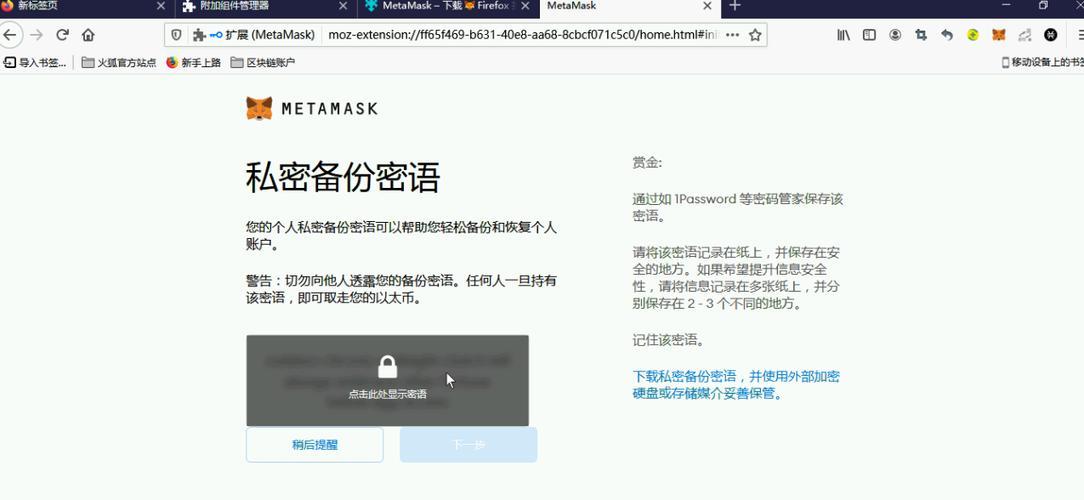The height and width of the screenshot is (500, 1084).
Task: Click the MetaMask fox extension icon in toolbar
Action: (x=998, y=35)
